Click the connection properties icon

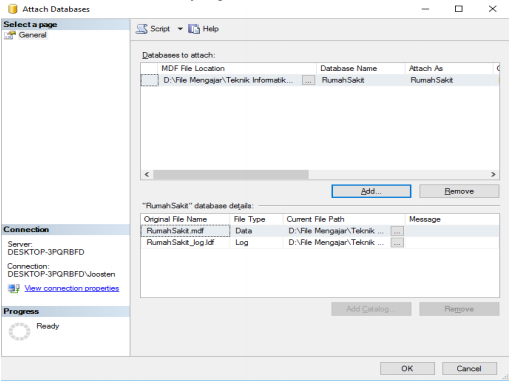[14, 288]
